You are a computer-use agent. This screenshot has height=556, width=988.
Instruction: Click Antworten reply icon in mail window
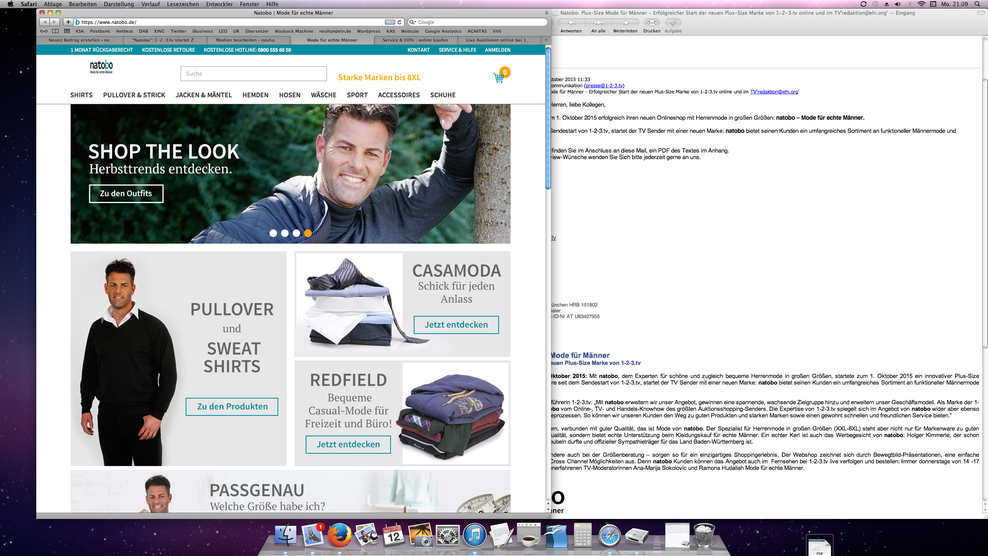pos(572,23)
